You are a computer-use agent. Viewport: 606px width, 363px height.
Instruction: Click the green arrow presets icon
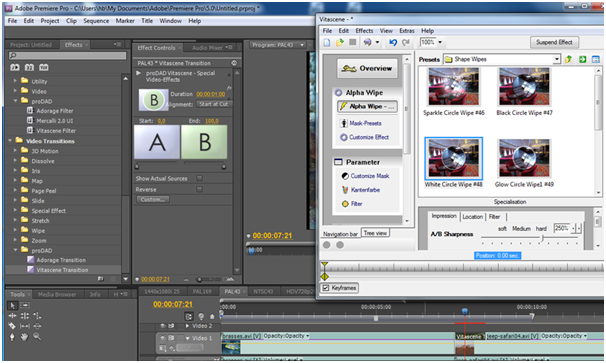pos(582,59)
